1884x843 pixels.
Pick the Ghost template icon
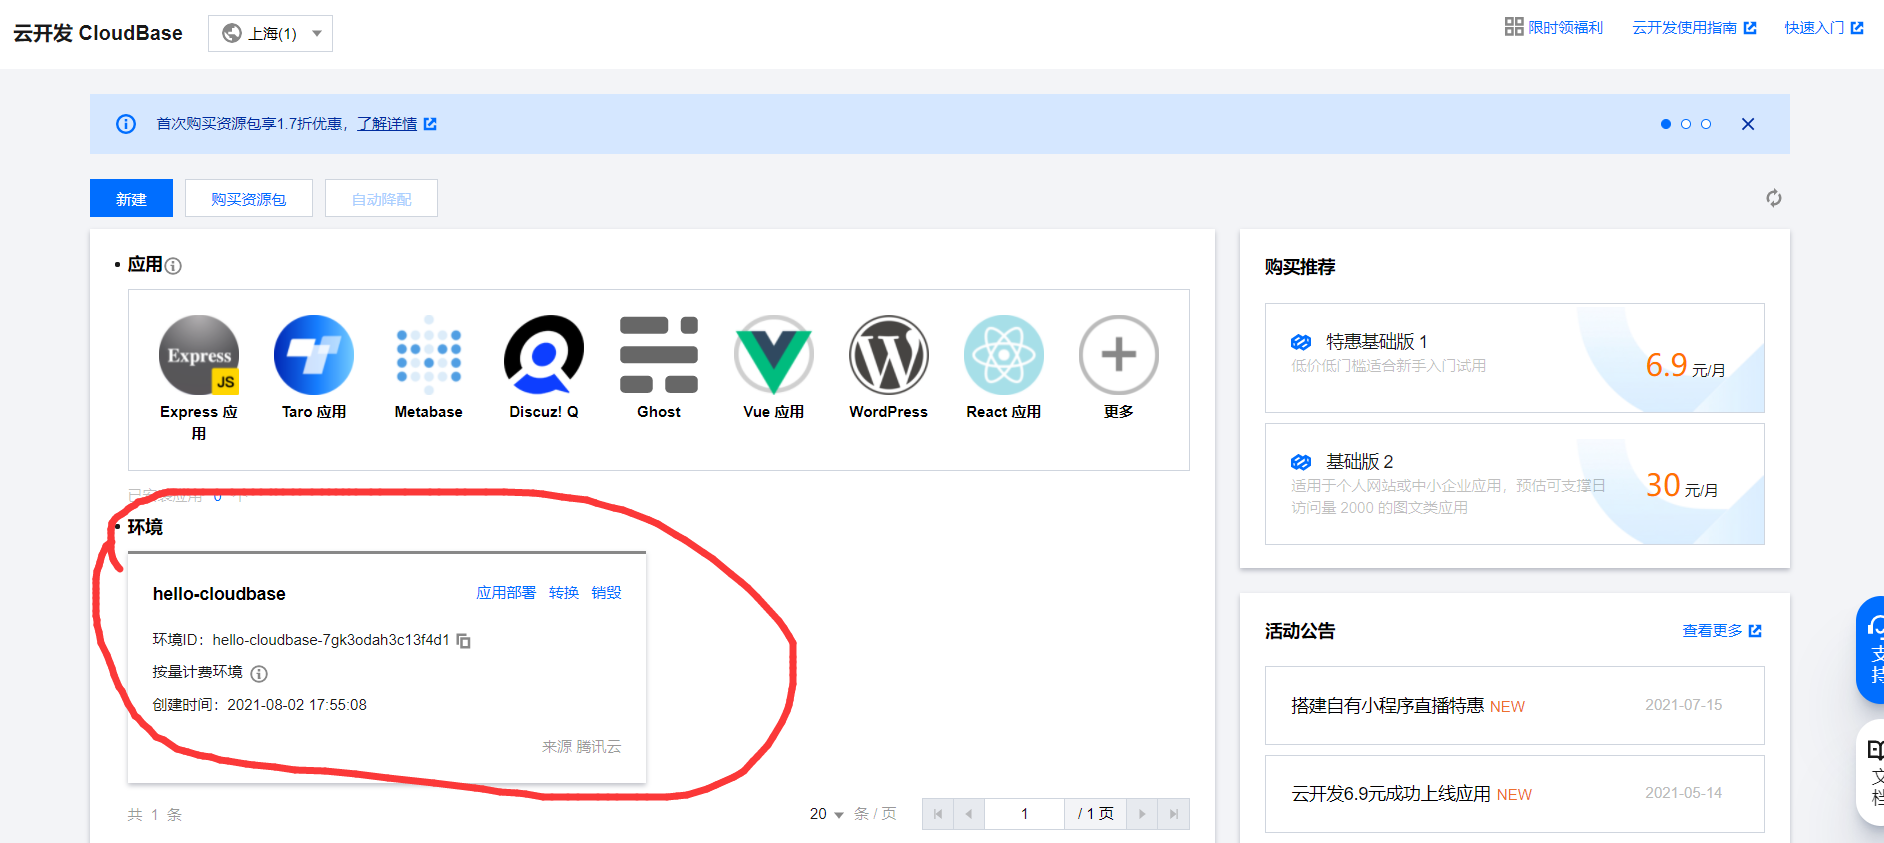(659, 355)
